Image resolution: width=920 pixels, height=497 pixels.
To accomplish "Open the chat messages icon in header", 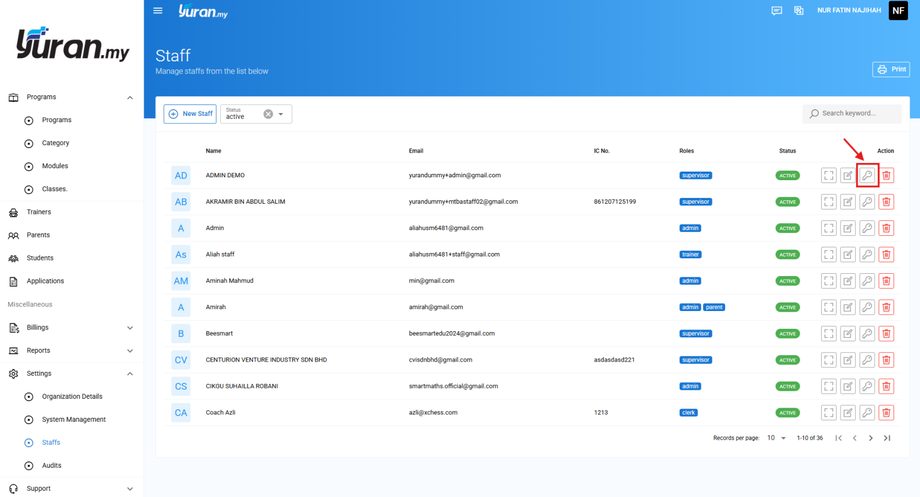I will point(777,11).
